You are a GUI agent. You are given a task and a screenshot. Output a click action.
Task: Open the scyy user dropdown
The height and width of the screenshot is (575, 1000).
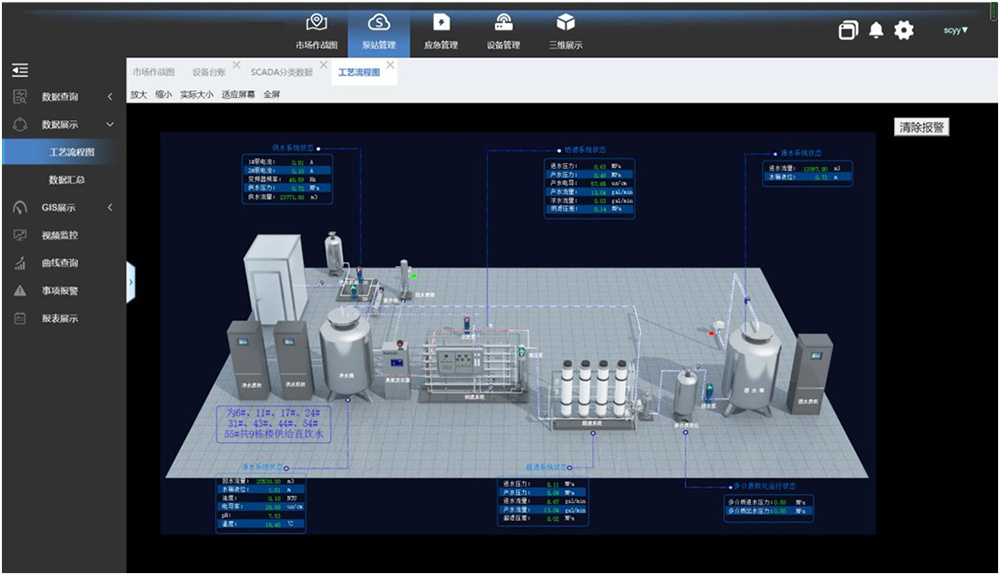[956, 30]
